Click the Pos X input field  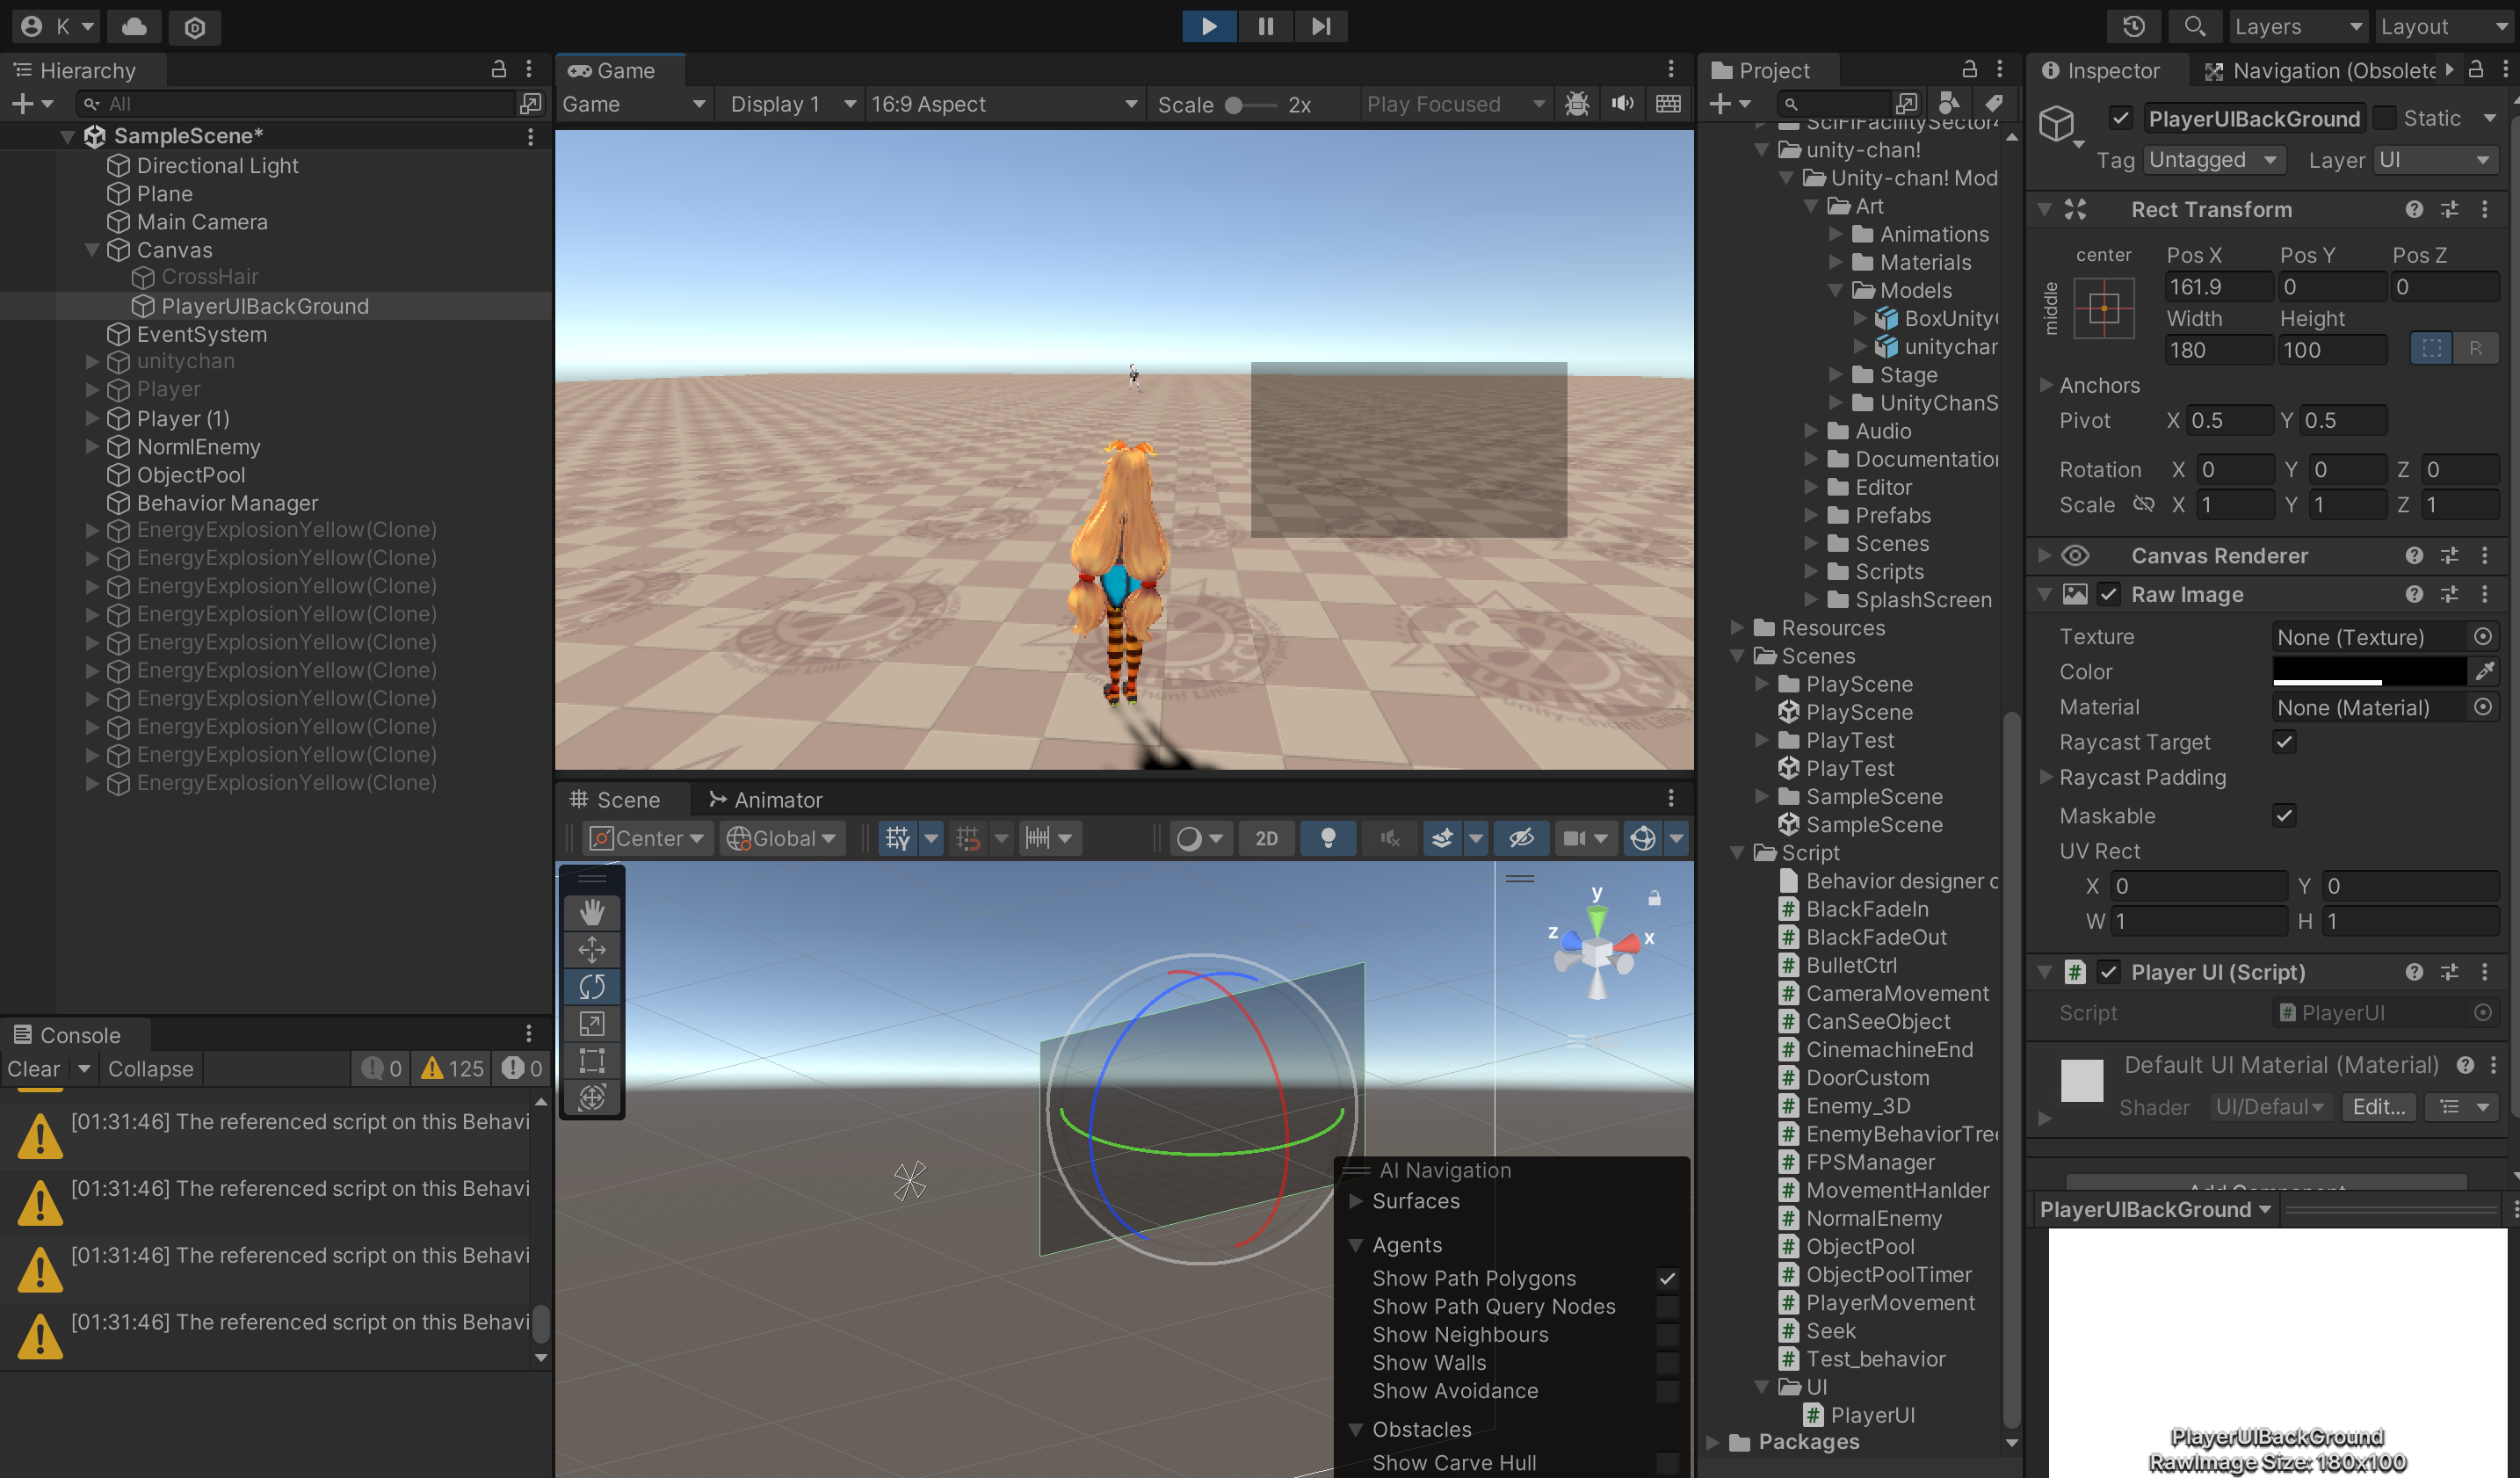(2217, 287)
